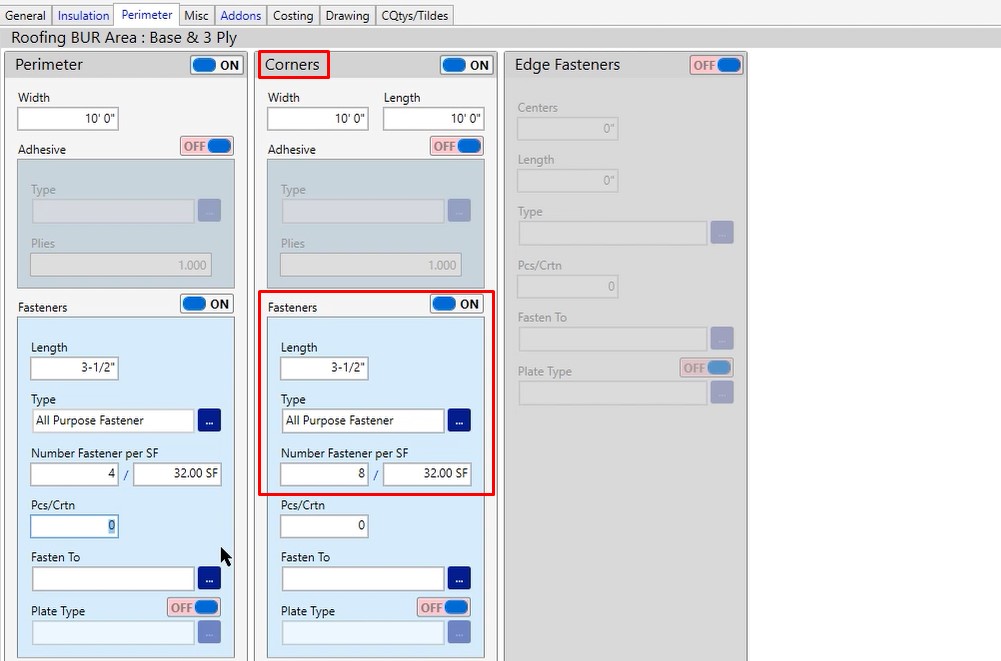The height and width of the screenshot is (661, 1001).
Task: Open the Costing tab
Action: click(x=293, y=15)
